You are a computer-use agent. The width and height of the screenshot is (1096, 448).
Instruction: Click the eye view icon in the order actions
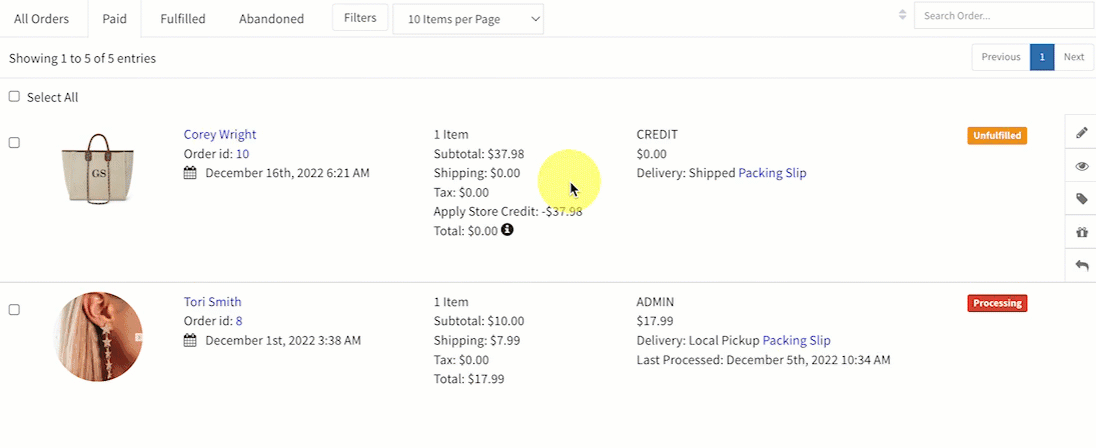click(1081, 166)
